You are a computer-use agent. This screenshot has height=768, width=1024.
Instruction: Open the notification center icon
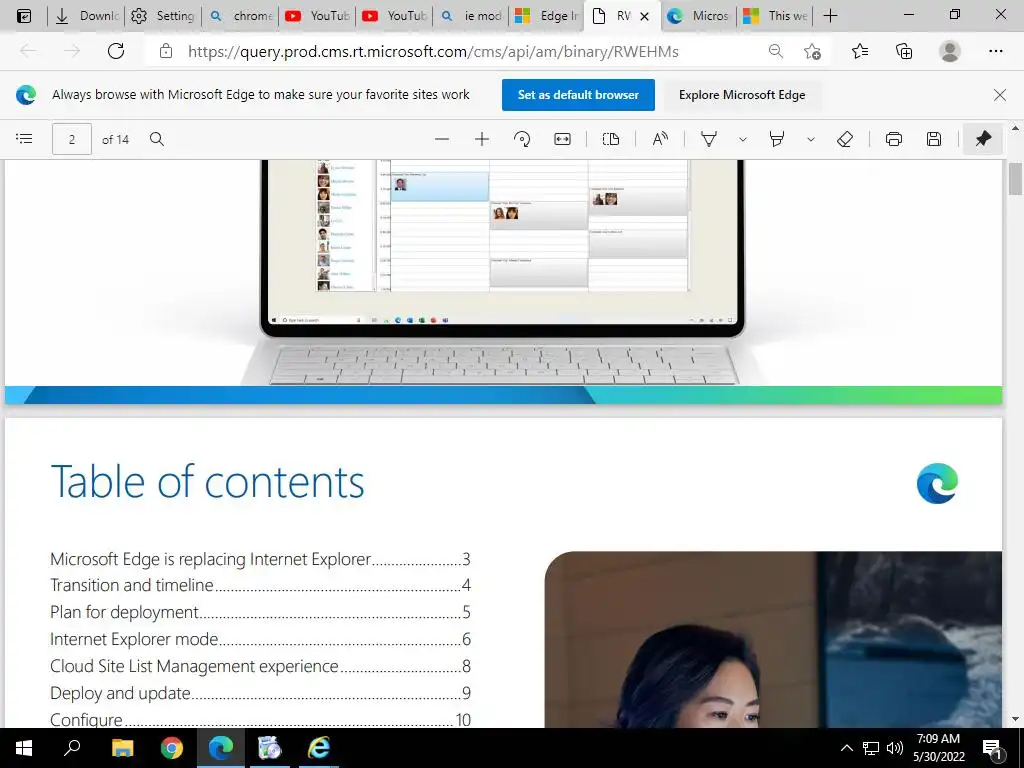pos(992,748)
